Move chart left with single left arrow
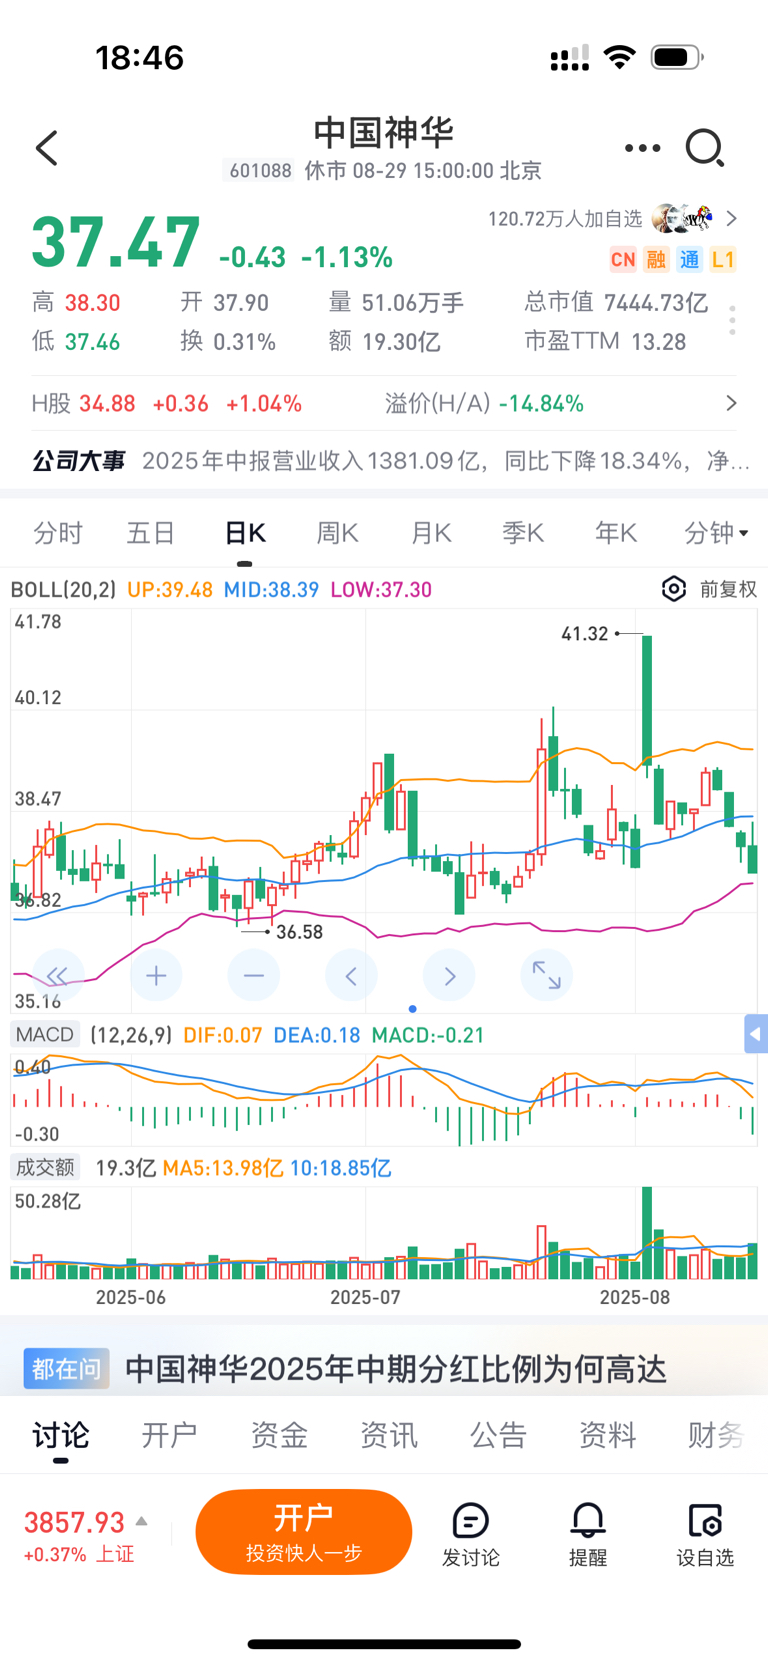 pyautogui.click(x=351, y=975)
